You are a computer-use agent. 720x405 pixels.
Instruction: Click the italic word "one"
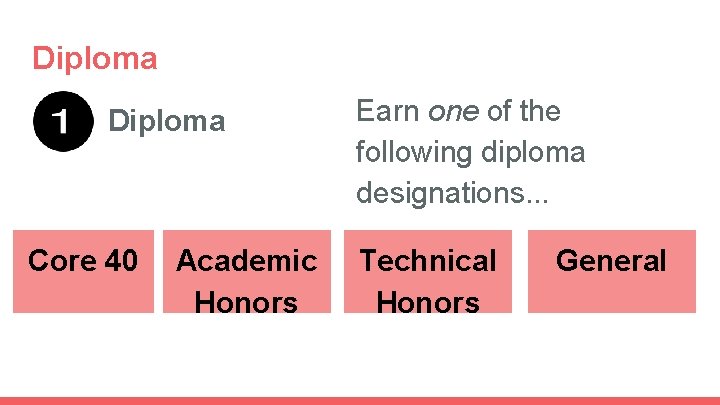453,112
